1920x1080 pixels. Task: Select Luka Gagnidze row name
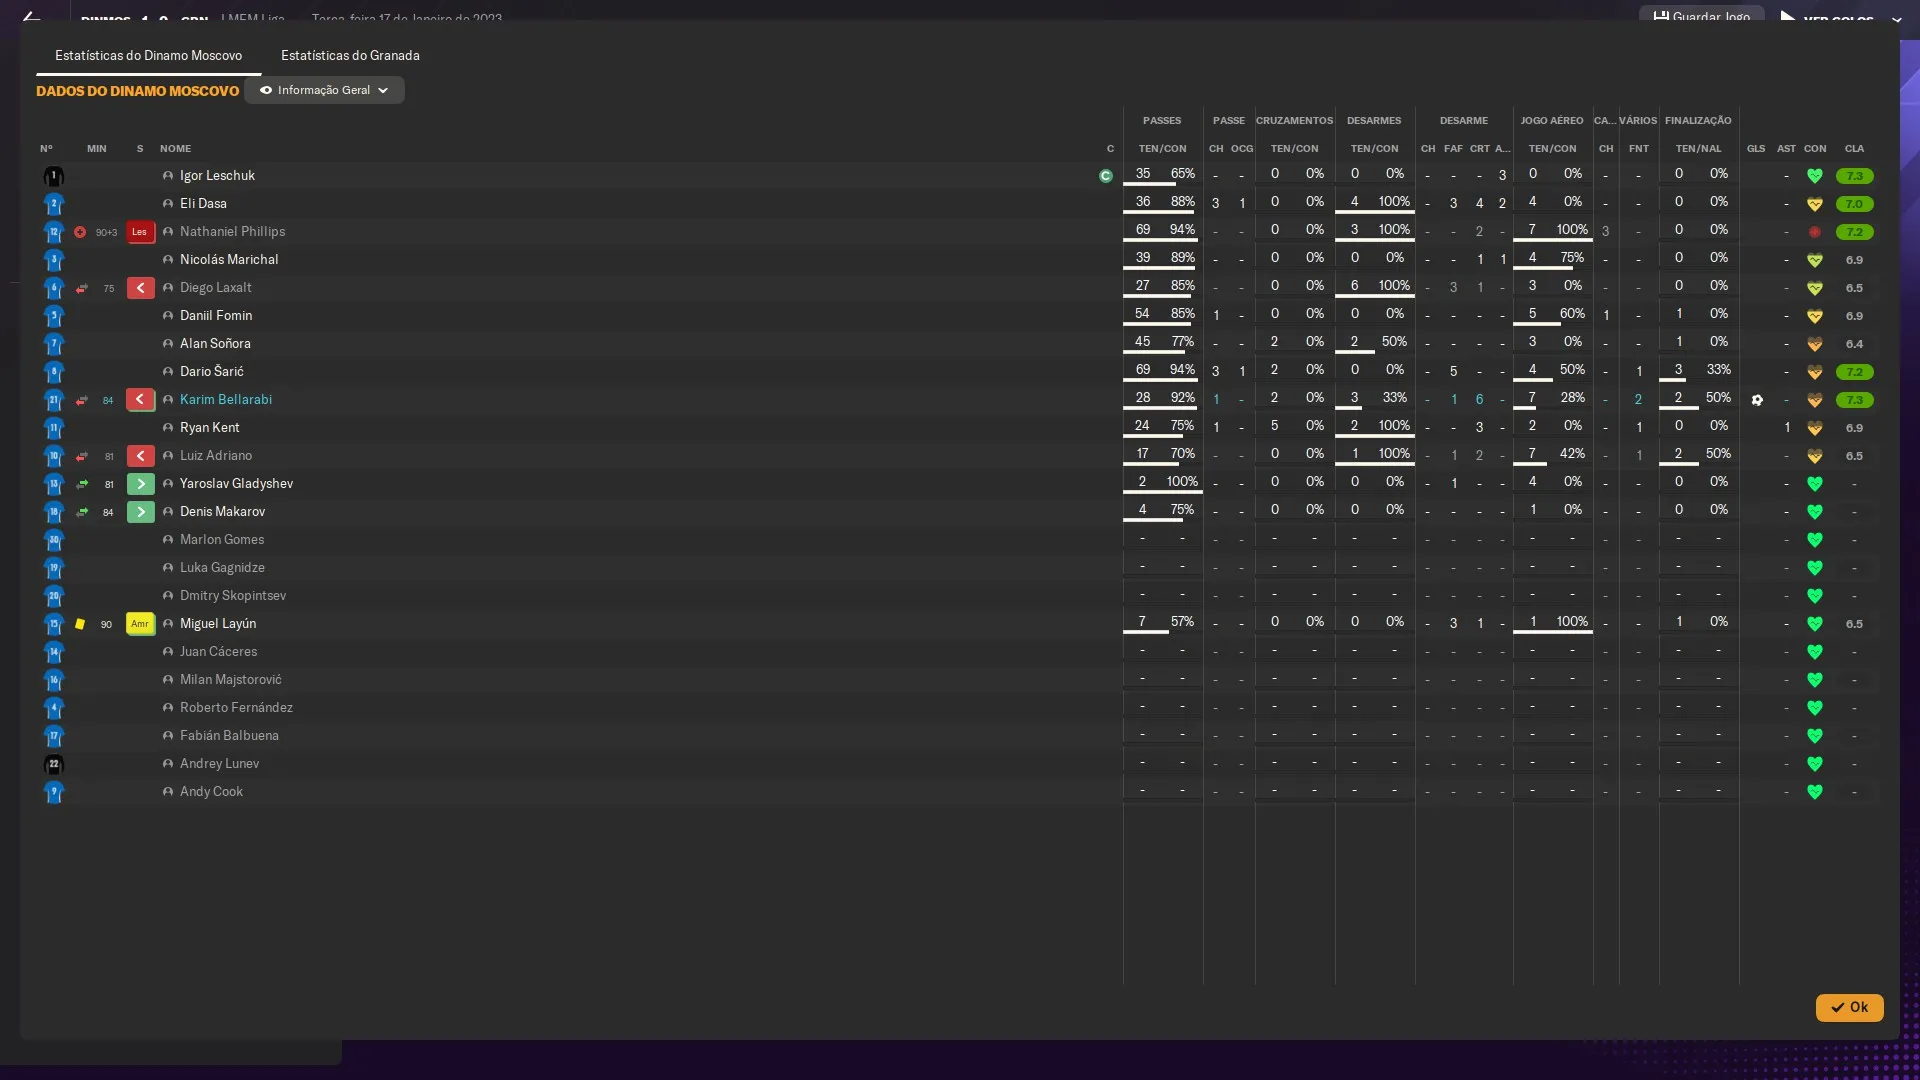click(x=222, y=568)
